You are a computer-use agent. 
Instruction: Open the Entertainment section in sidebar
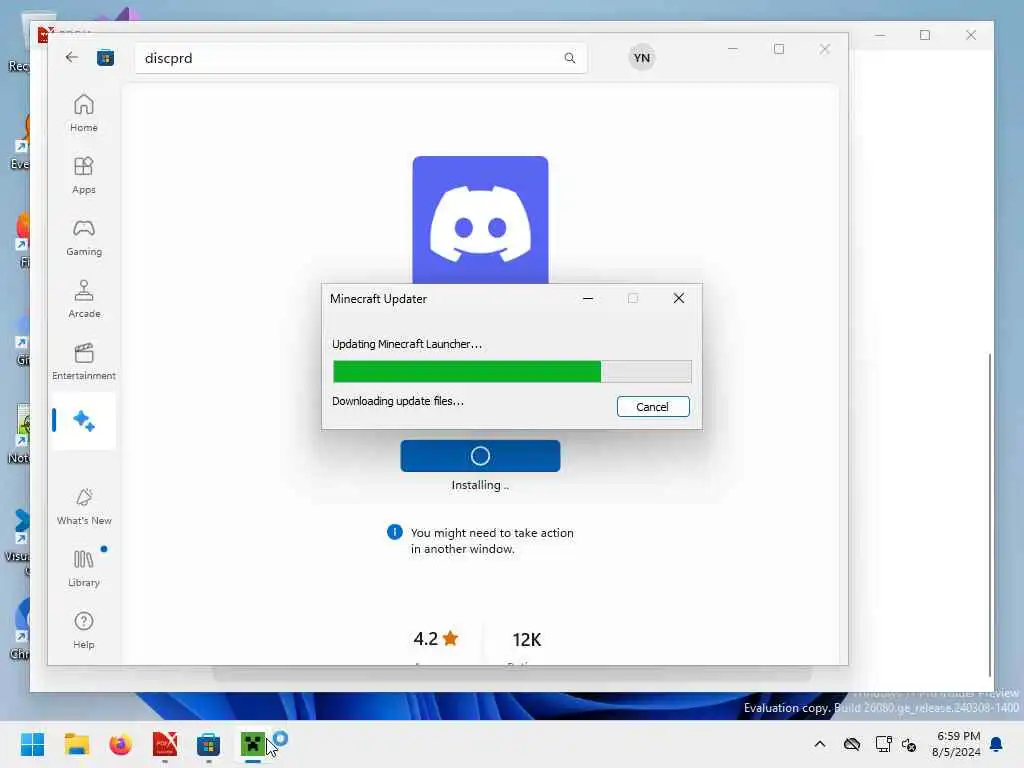click(x=84, y=361)
